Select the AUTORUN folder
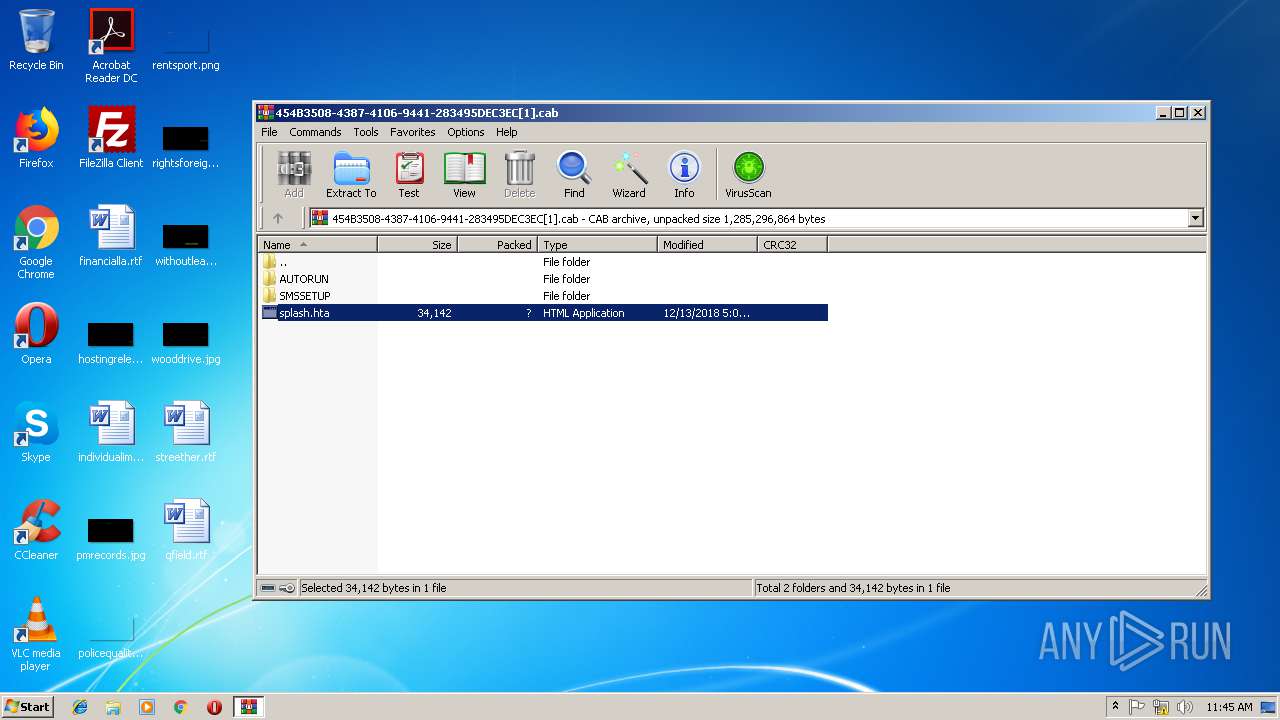1280x720 pixels. tap(543, 279)
